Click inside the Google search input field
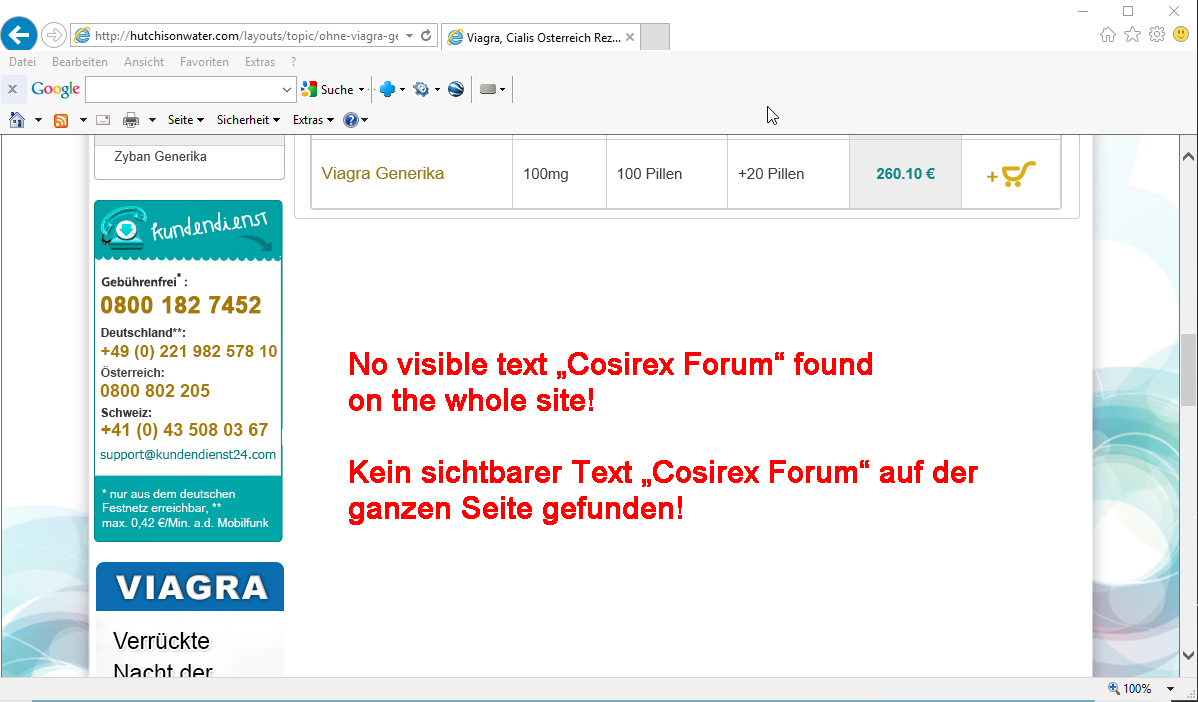1198x702 pixels. coord(183,90)
